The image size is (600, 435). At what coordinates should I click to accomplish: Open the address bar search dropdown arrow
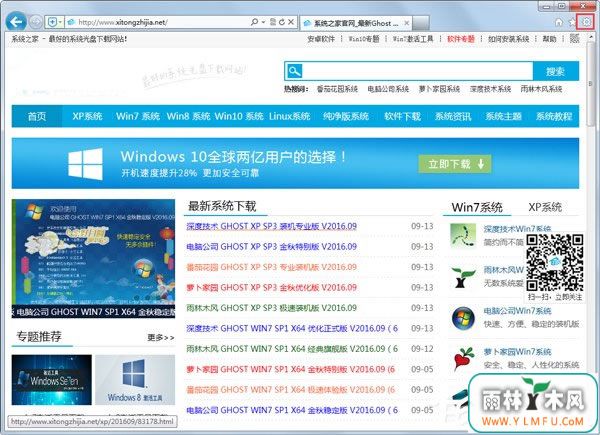tap(263, 22)
